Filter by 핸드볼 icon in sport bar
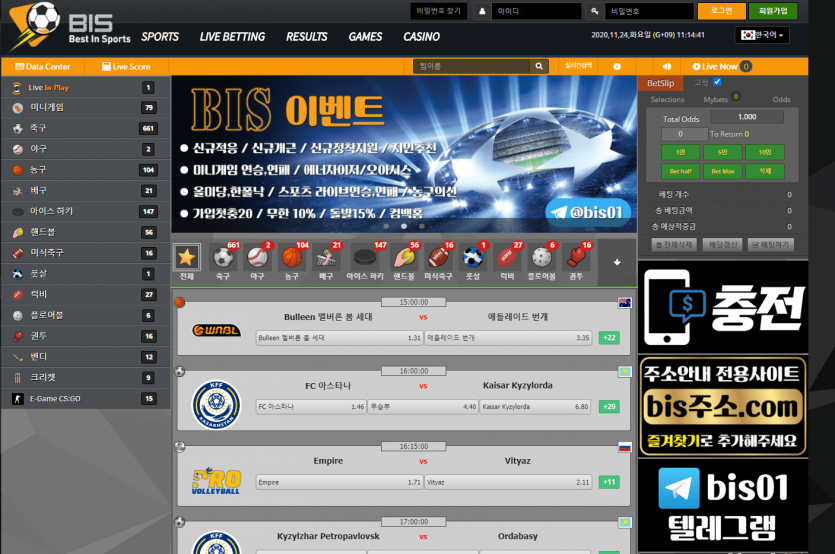The image size is (835, 554). pyautogui.click(x=404, y=258)
